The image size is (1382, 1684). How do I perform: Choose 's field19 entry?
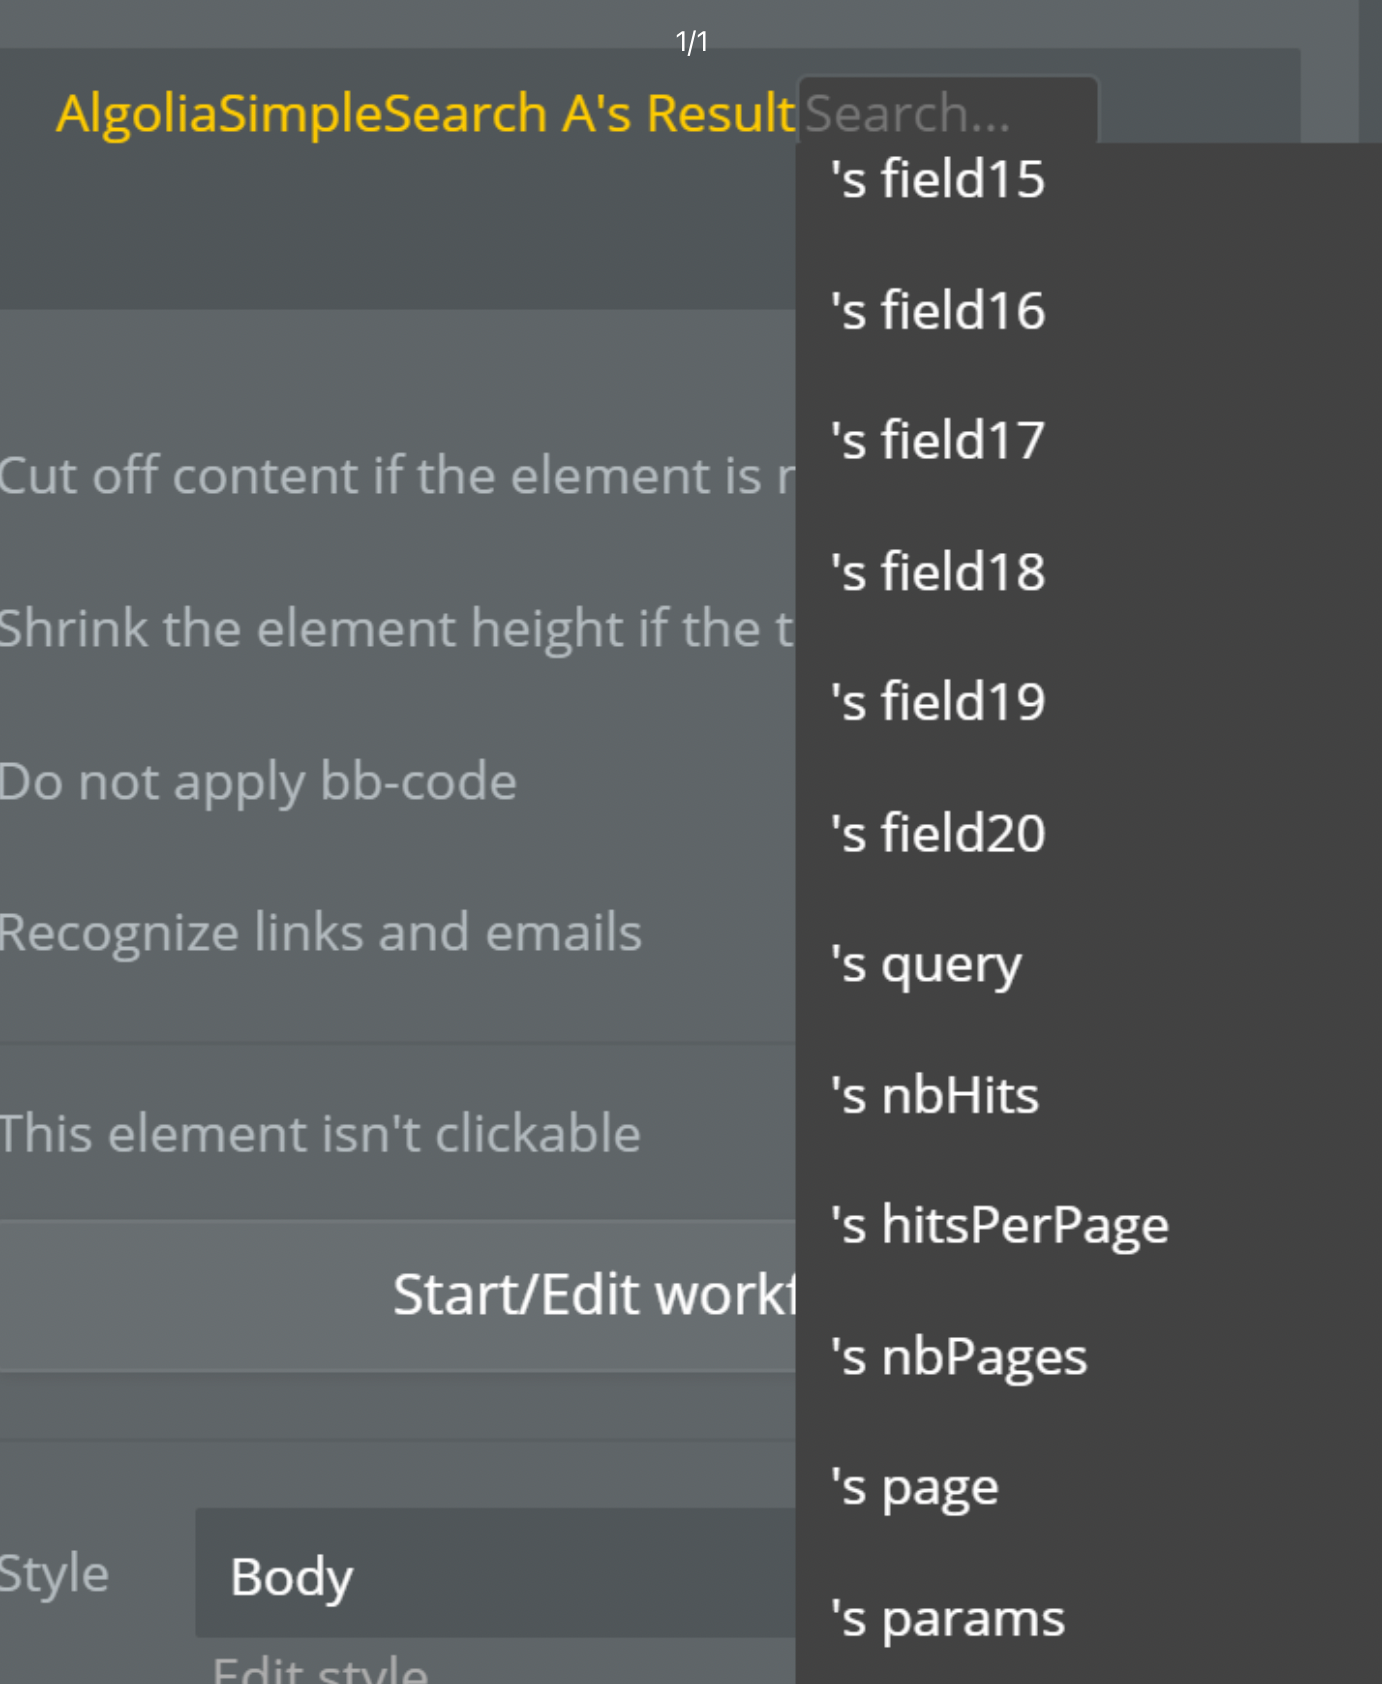pyautogui.click(x=1088, y=702)
